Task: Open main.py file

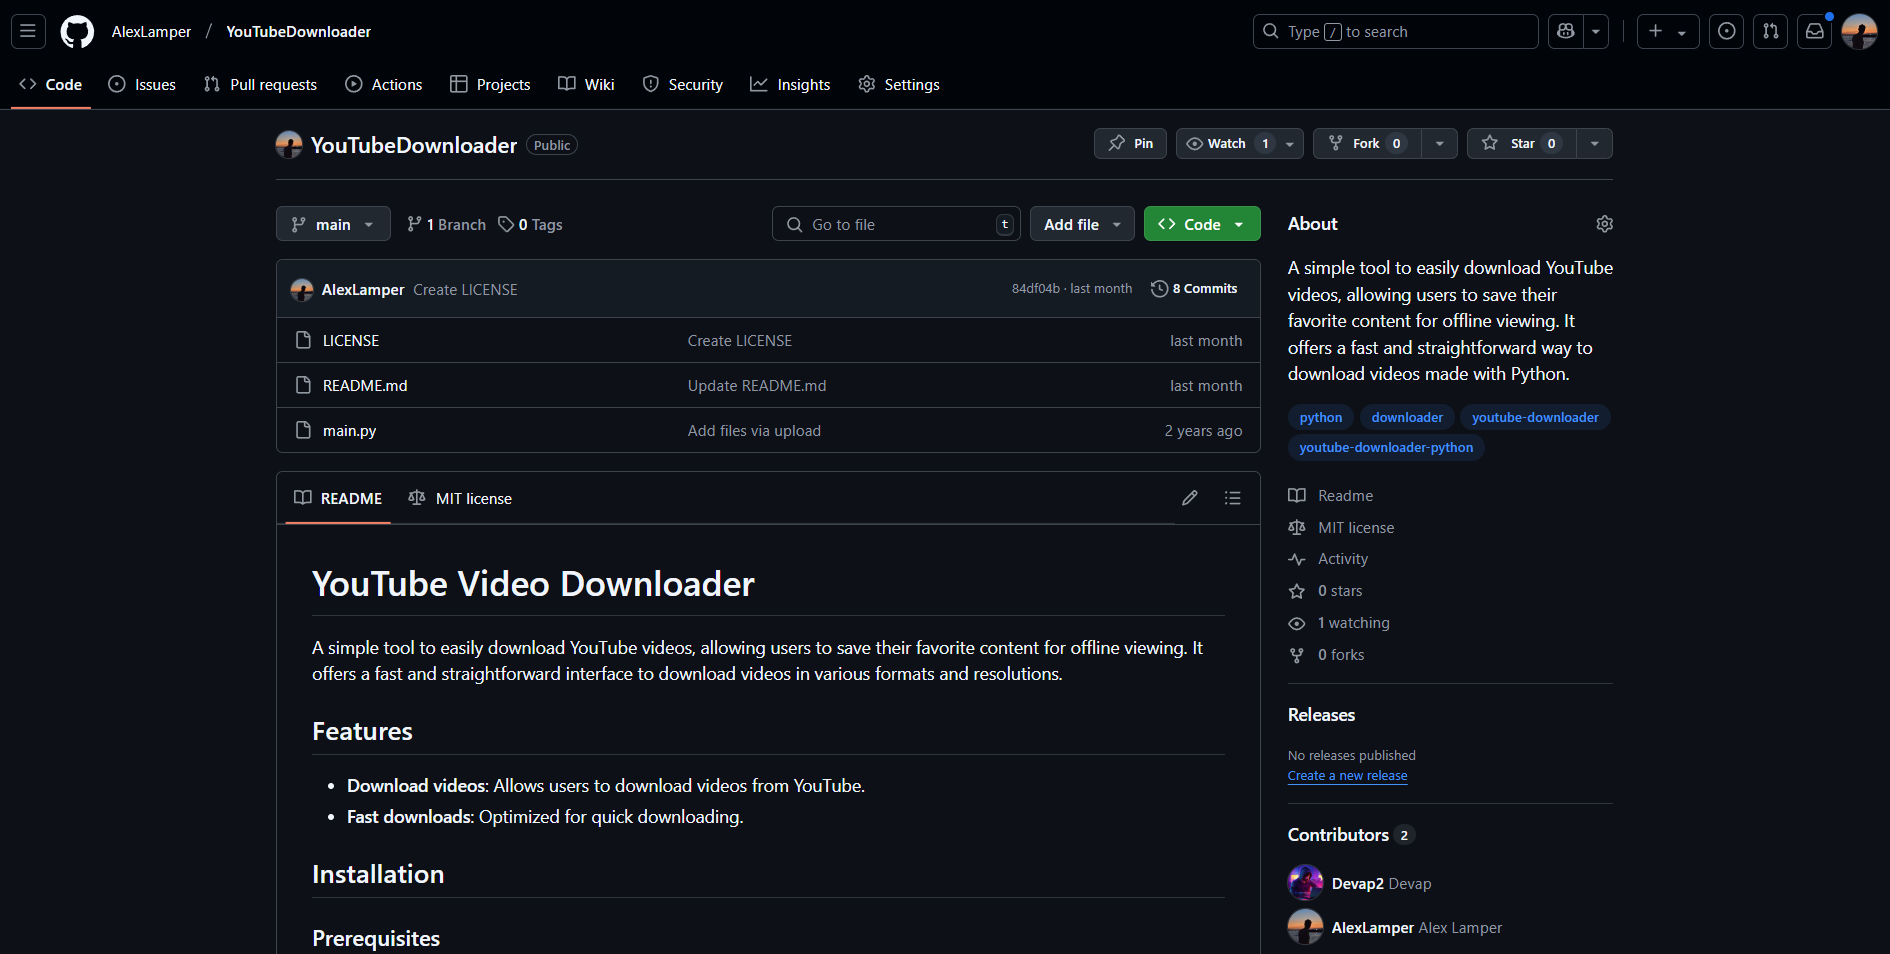Action: click(x=349, y=431)
